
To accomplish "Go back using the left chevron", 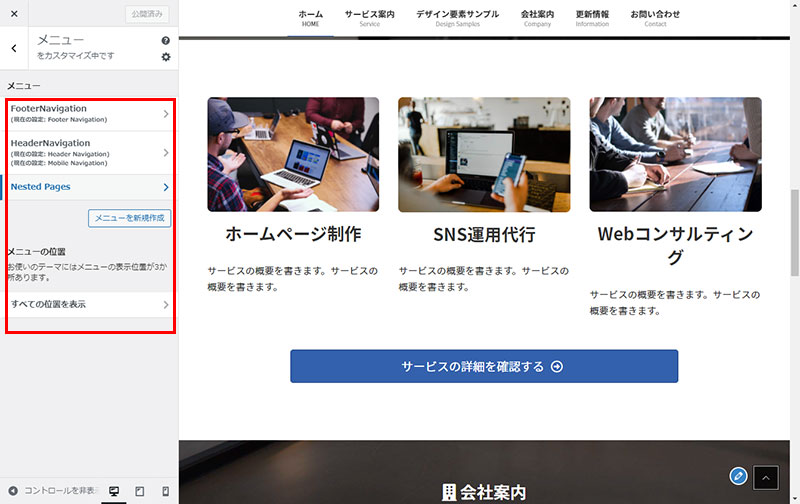I will [x=14, y=48].
